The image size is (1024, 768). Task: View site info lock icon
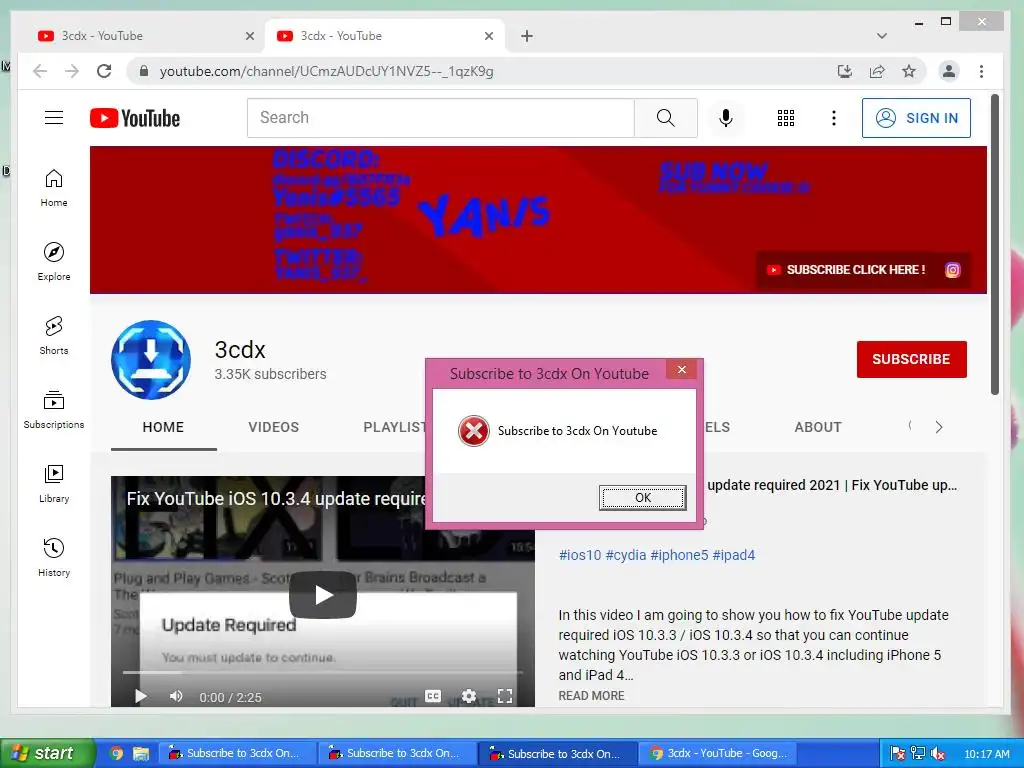pos(144,71)
